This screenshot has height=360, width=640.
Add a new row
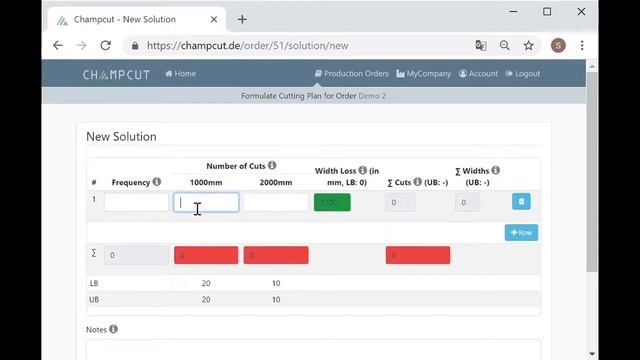pyautogui.click(x=521, y=233)
